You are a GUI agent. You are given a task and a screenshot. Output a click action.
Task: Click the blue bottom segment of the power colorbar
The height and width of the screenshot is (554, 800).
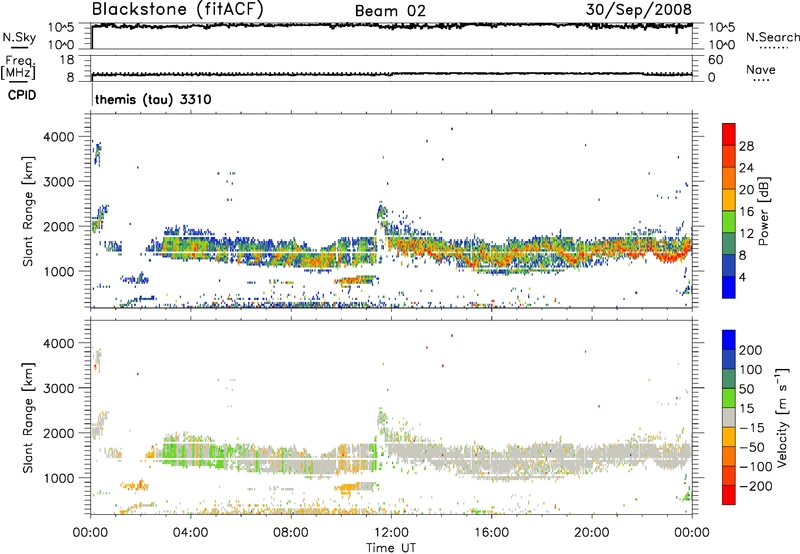729,287
